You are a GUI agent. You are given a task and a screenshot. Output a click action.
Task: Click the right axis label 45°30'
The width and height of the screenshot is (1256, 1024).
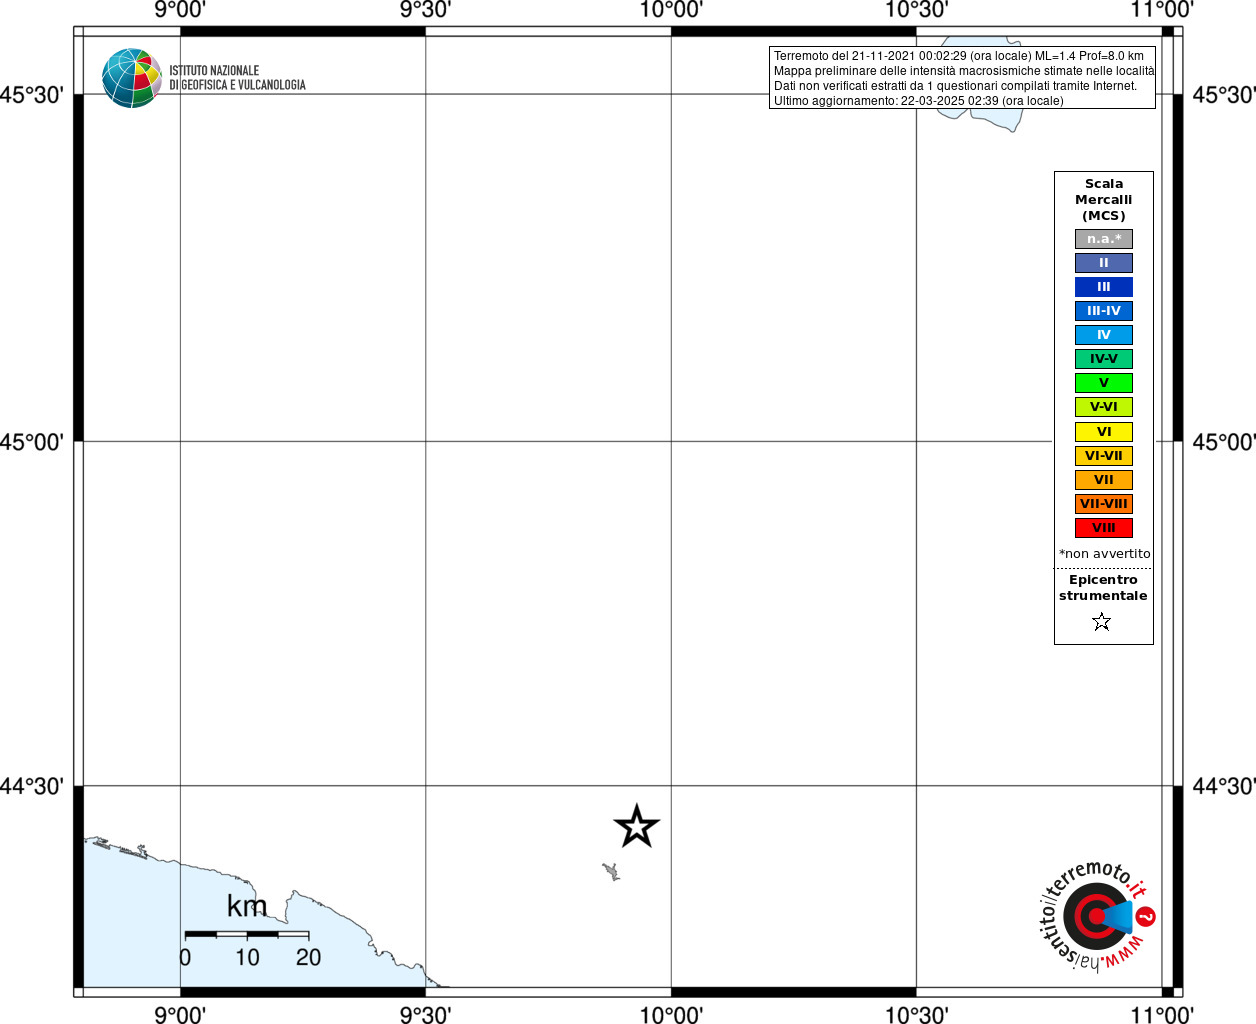pos(1224,95)
